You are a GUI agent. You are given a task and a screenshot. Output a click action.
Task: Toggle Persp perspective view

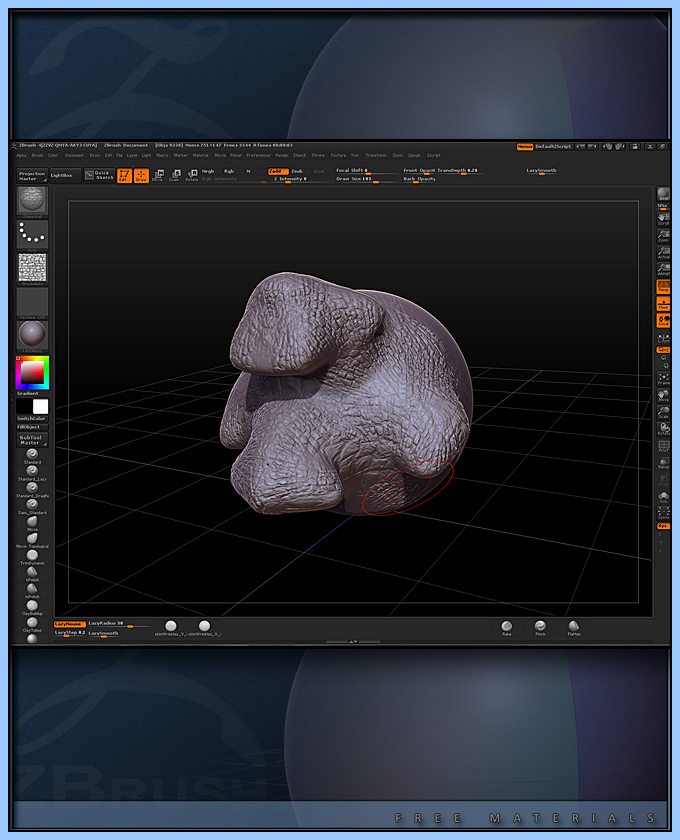pyautogui.click(x=663, y=287)
